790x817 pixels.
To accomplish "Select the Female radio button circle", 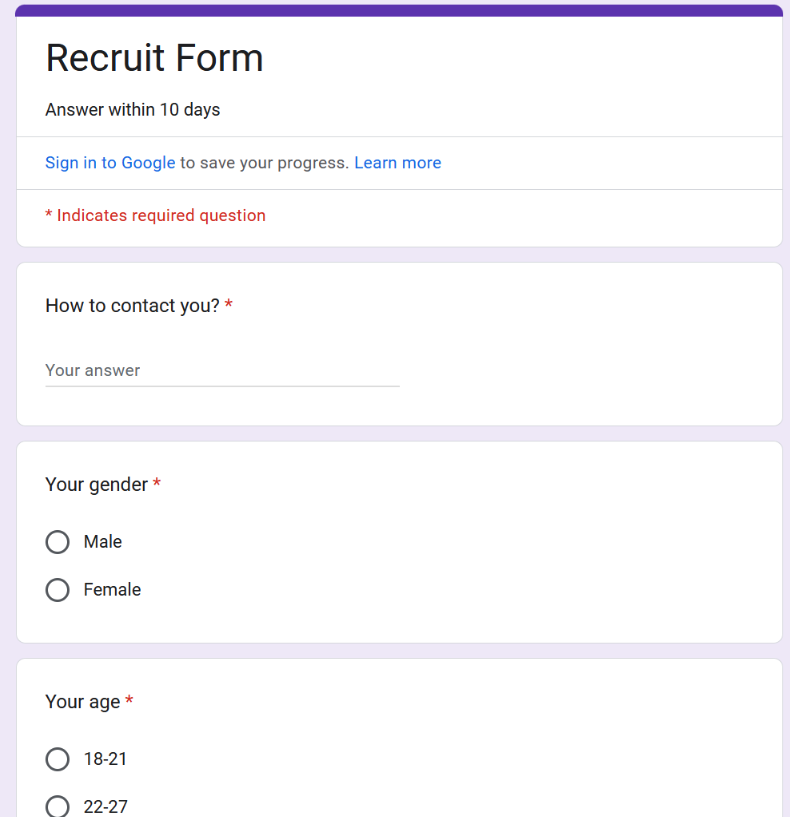I will 58,590.
